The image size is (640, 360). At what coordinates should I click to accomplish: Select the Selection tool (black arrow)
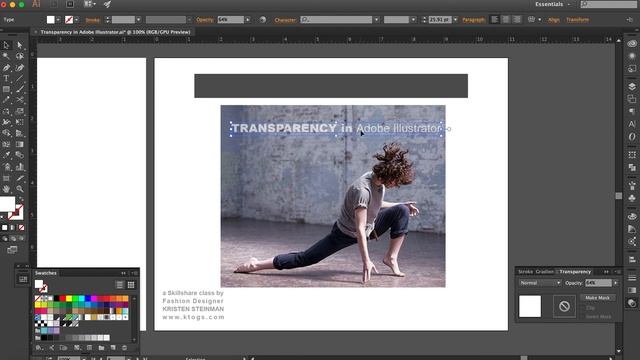6,45
